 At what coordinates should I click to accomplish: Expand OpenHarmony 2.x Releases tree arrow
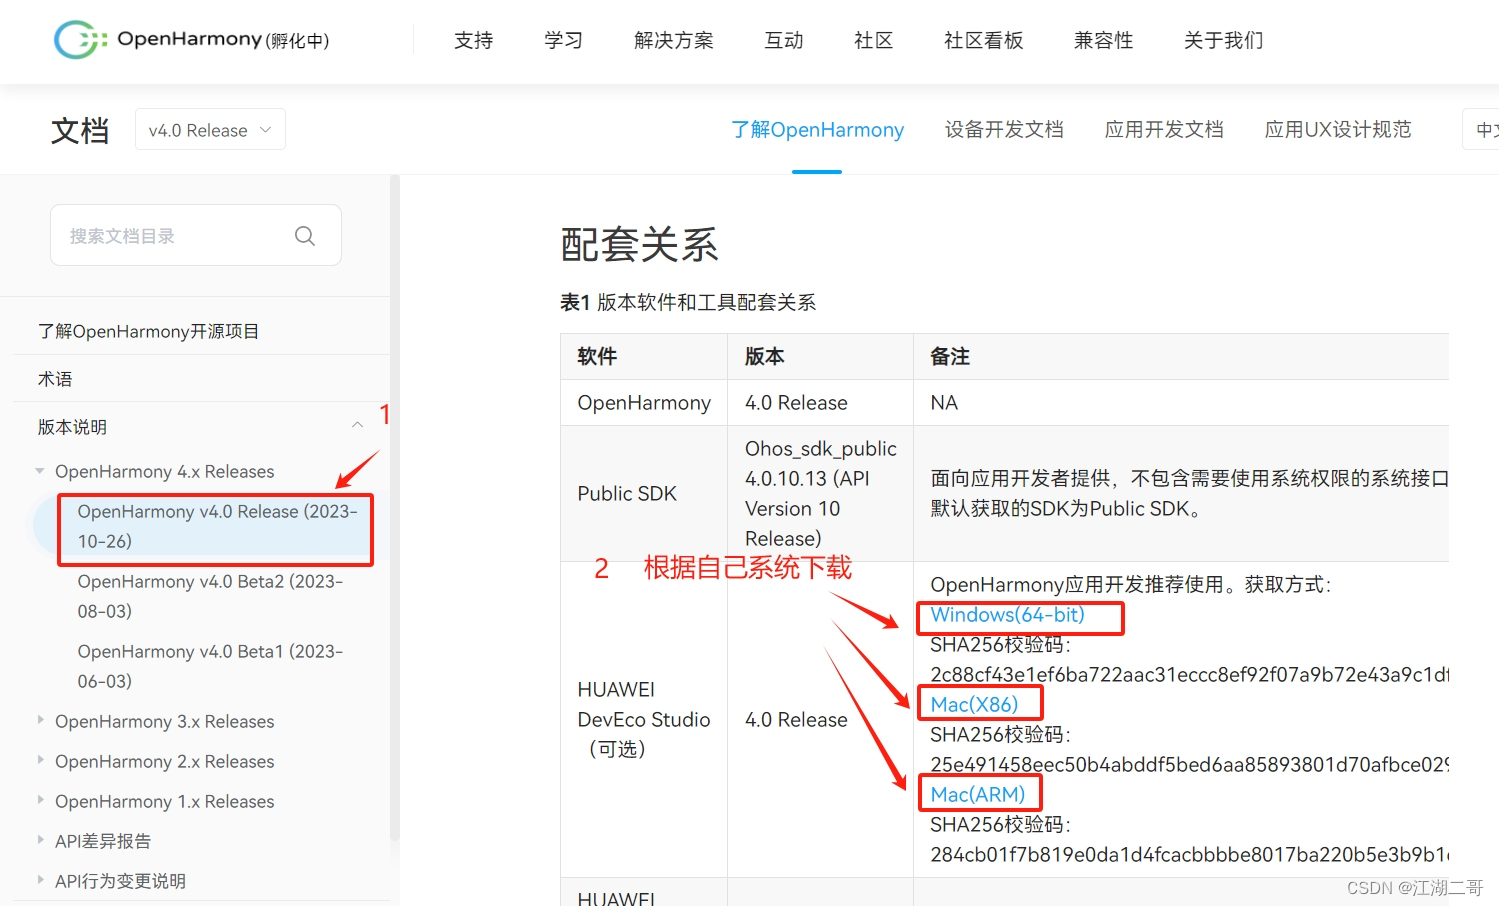pos(40,760)
